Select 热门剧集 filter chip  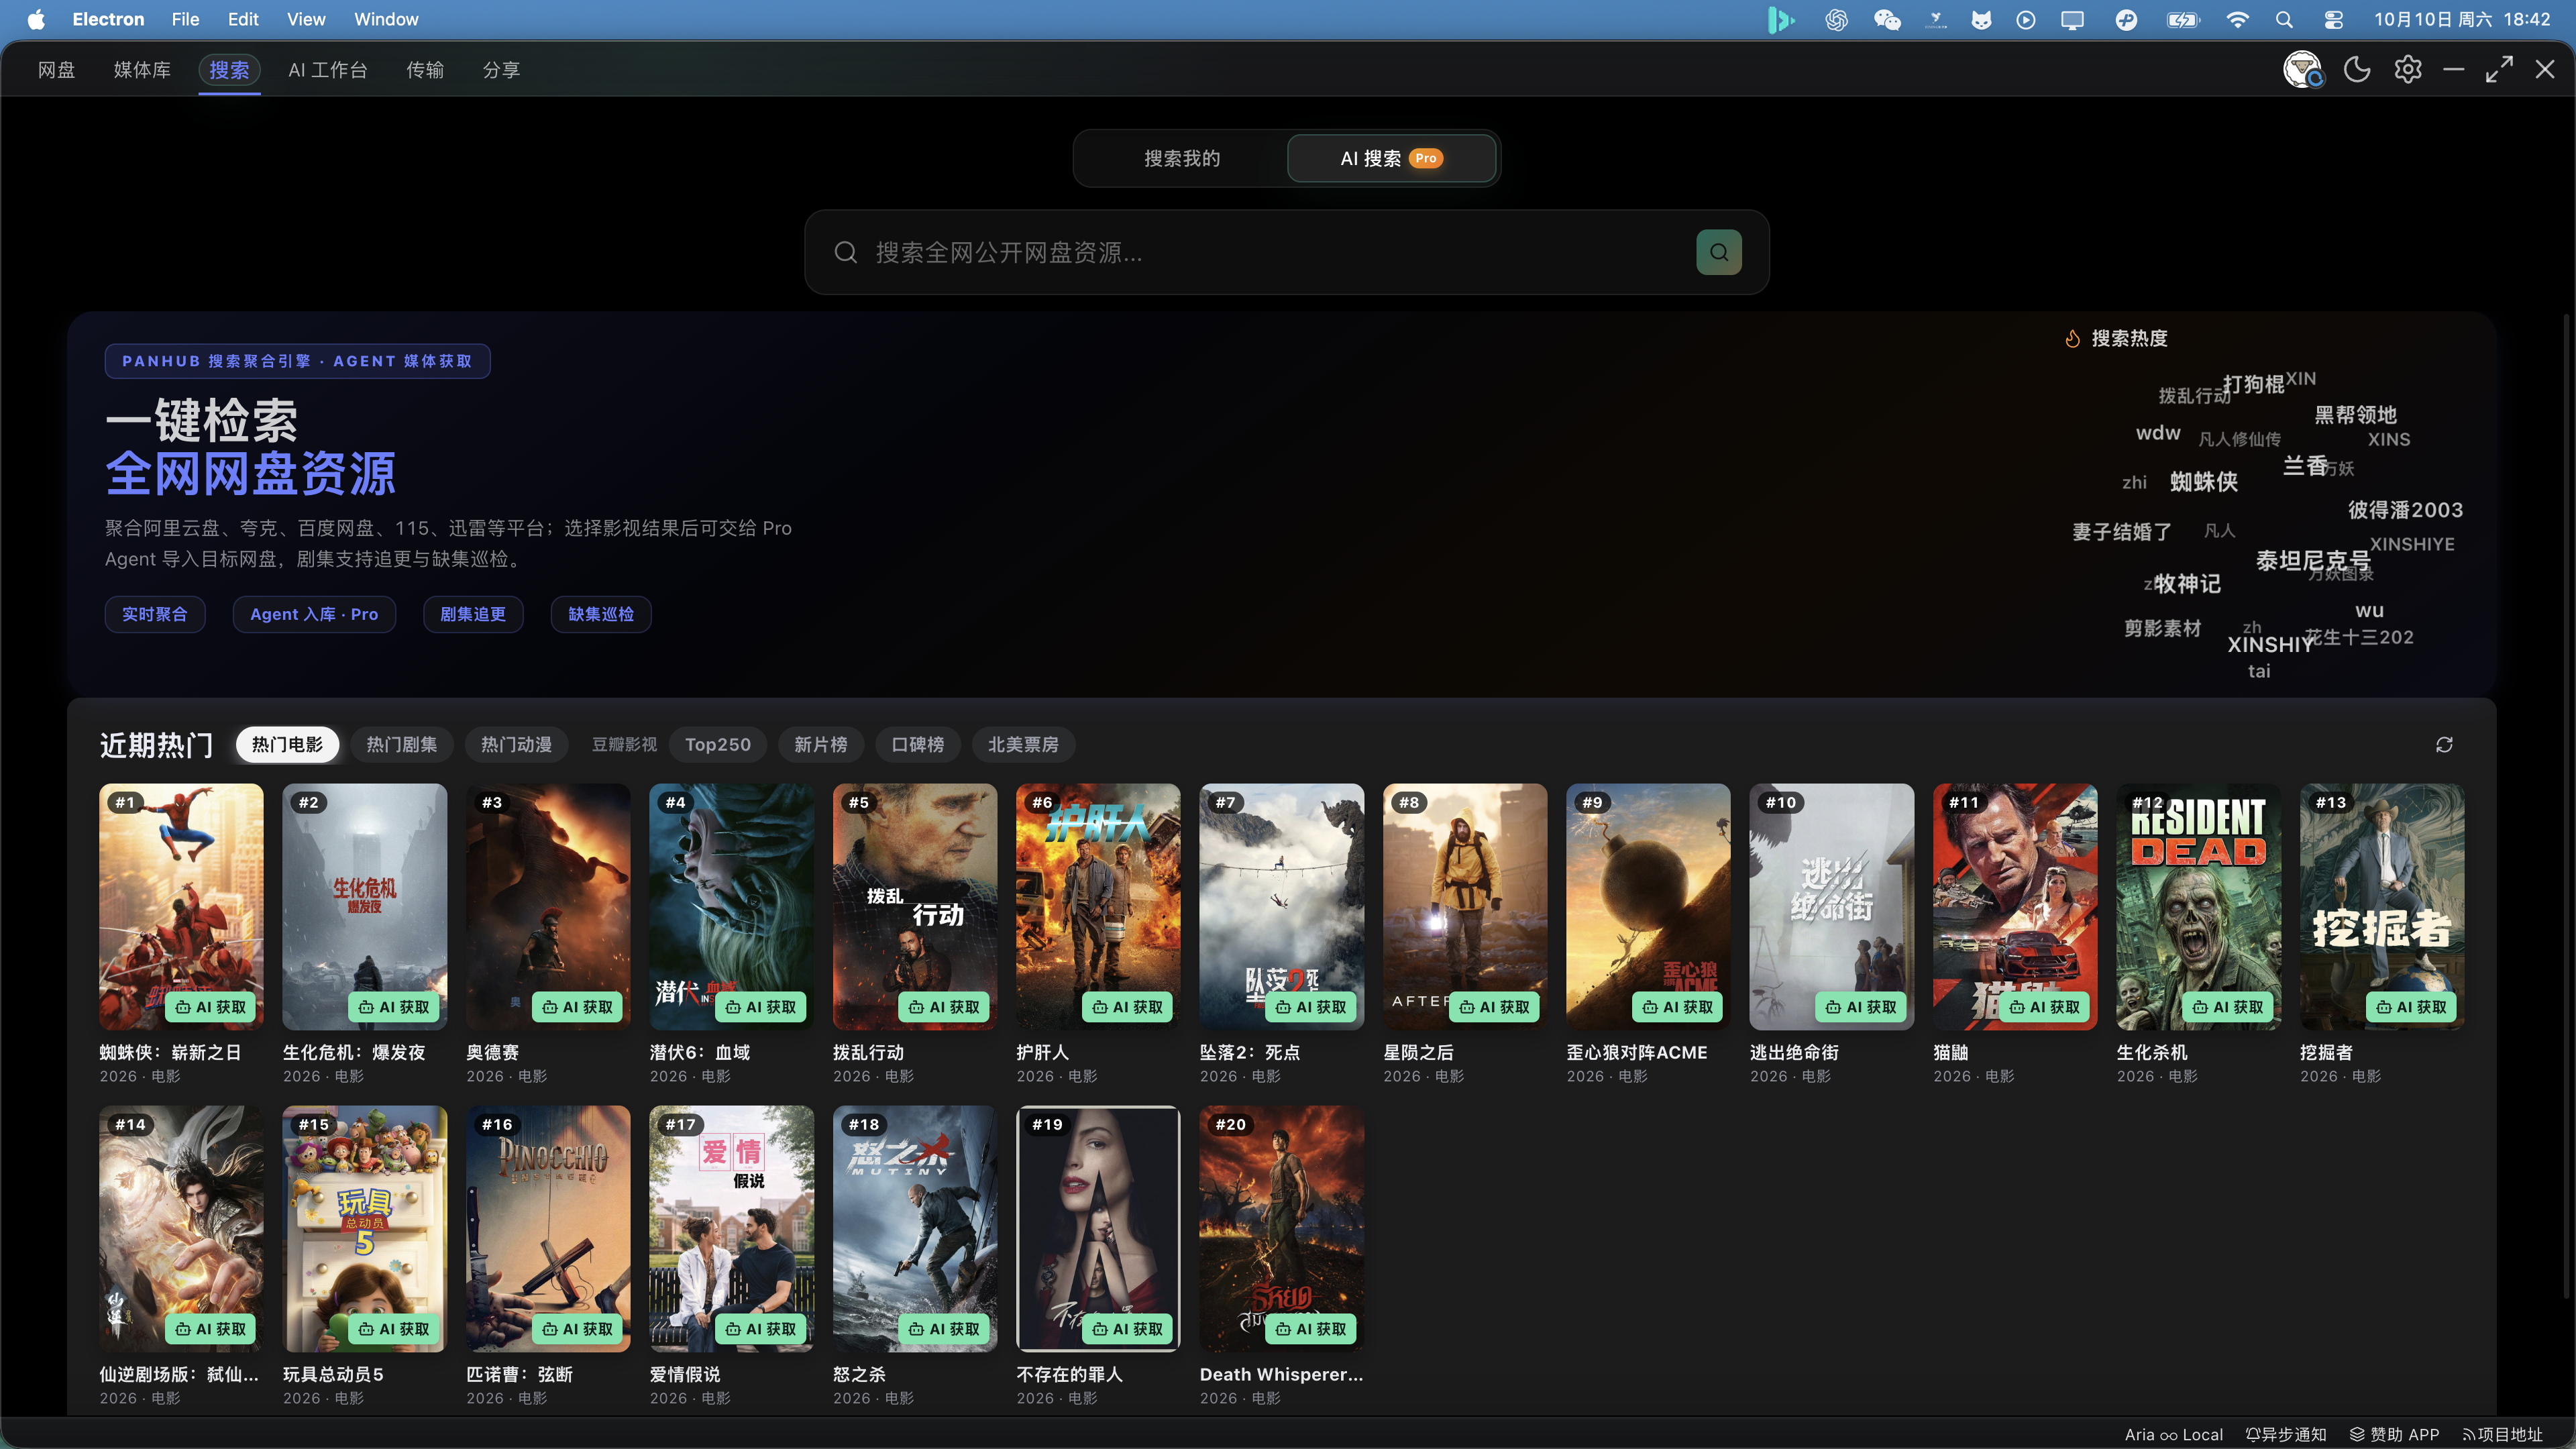[x=401, y=744]
